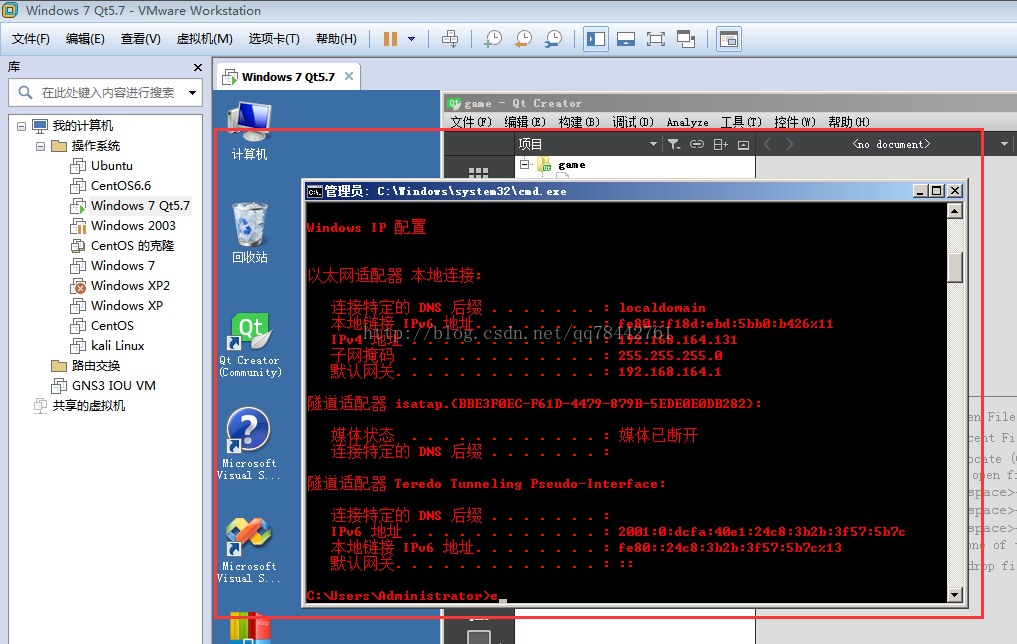Image resolution: width=1017 pixels, height=644 pixels.
Task: Click the close sidebar panel icon in Qt Creator
Action: pos(743,145)
